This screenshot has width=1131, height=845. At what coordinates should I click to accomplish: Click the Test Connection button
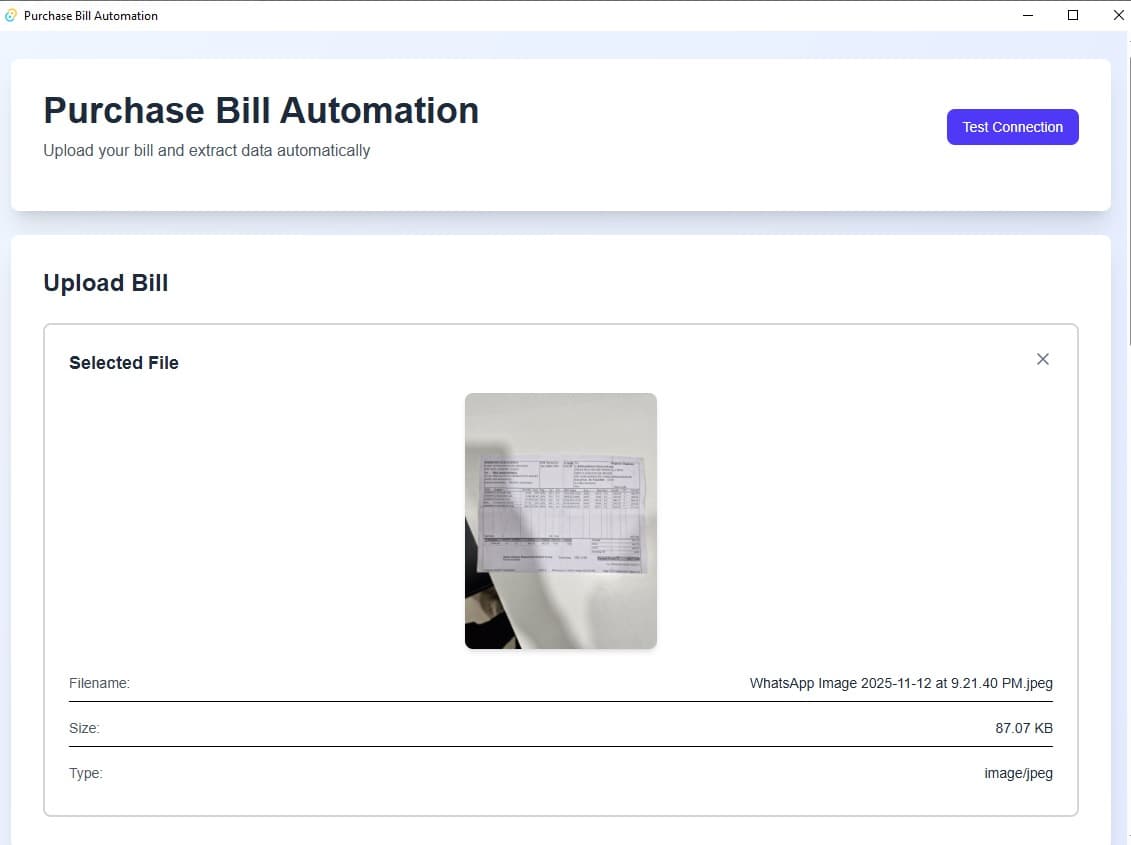coord(1012,127)
